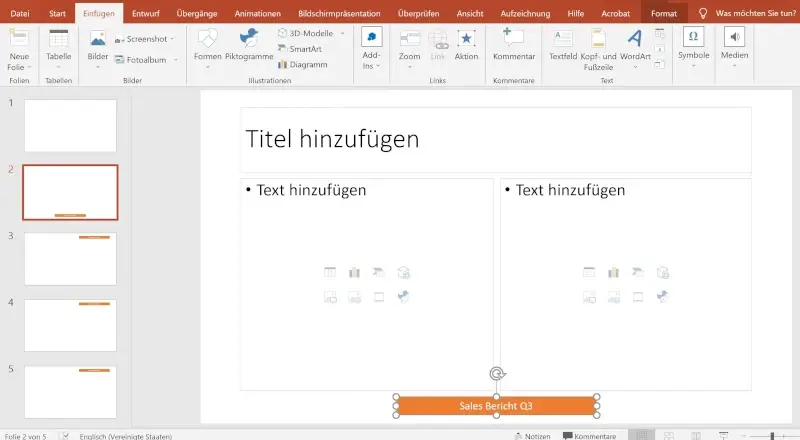Viewport: 800px width, 440px height.
Task: Switch to Normal view in status bar
Action: (x=641, y=435)
